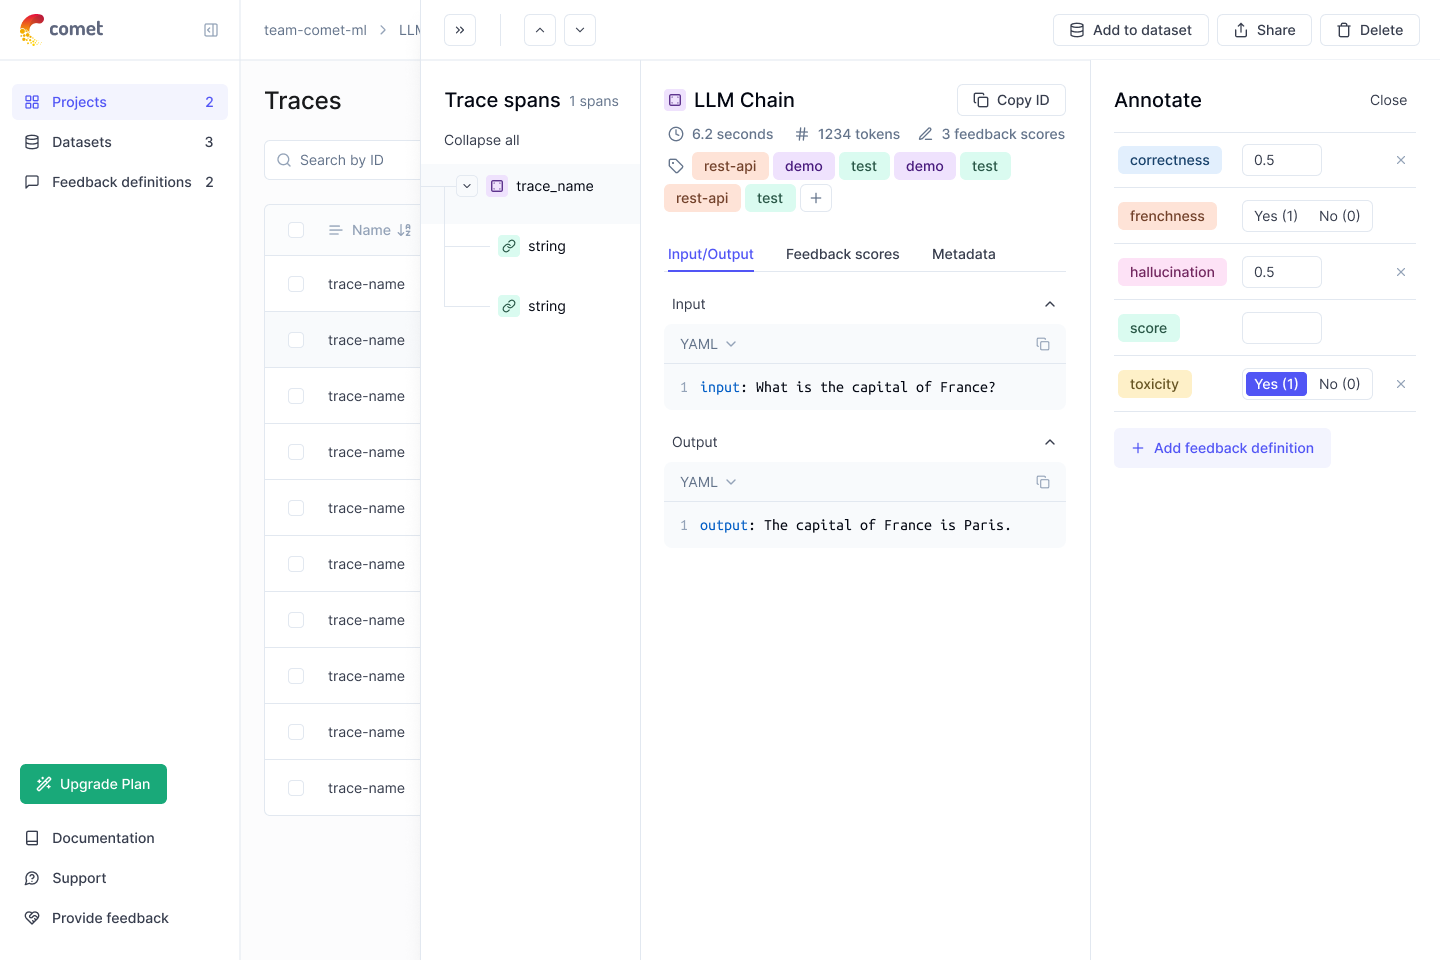Image resolution: width=1440 pixels, height=960 pixels.
Task: Go to next trace with down arrow
Action: [580, 30]
